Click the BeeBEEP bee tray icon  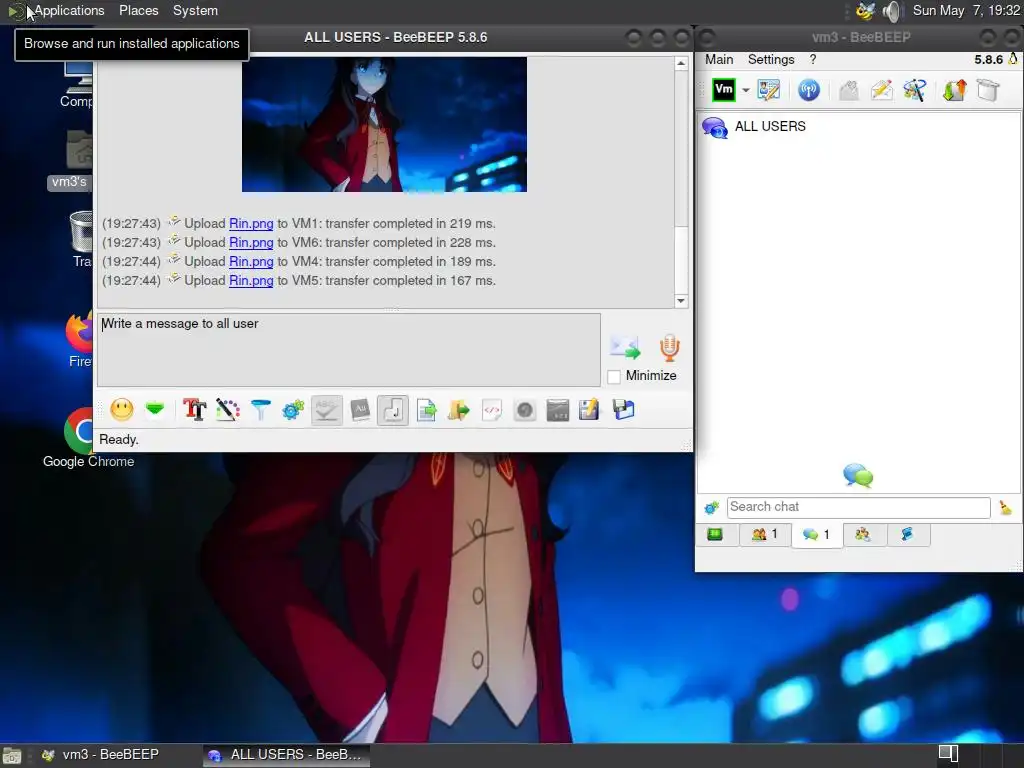point(865,11)
